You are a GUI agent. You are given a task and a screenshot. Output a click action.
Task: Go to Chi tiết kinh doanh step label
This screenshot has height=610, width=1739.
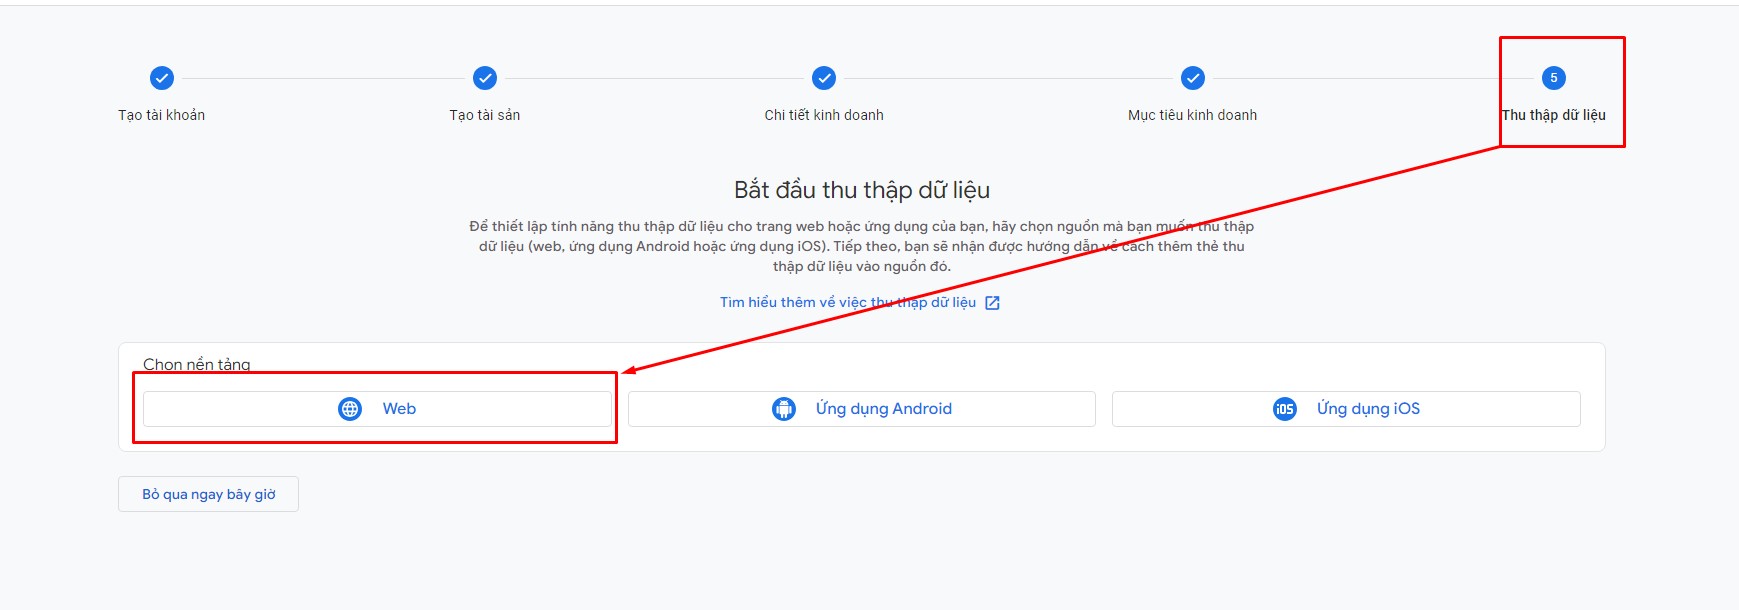click(x=824, y=115)
